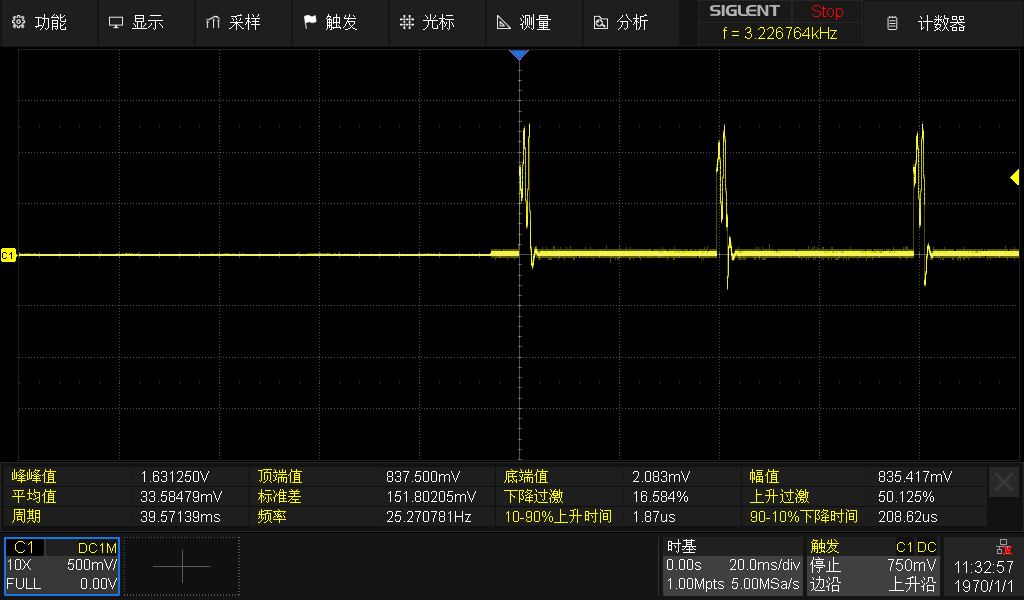1024x600 pixels.
Task: Select the blue trigger position marker
Action: click(518, 55)
